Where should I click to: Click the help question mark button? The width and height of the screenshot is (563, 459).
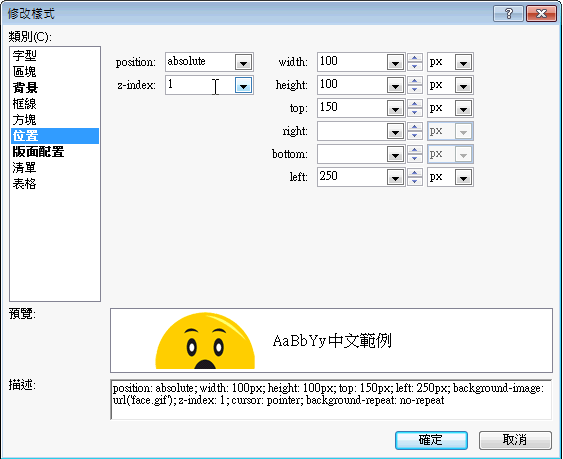click(508, 14)
